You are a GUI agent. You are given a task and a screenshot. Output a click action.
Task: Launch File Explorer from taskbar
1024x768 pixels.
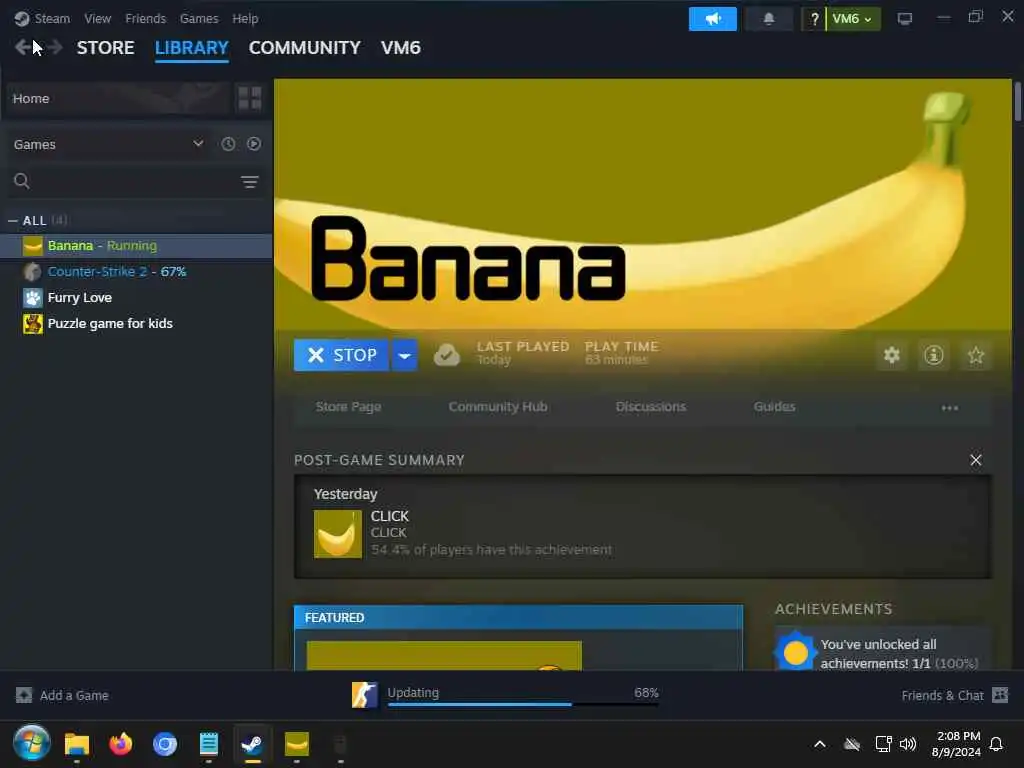coord(76,744)
